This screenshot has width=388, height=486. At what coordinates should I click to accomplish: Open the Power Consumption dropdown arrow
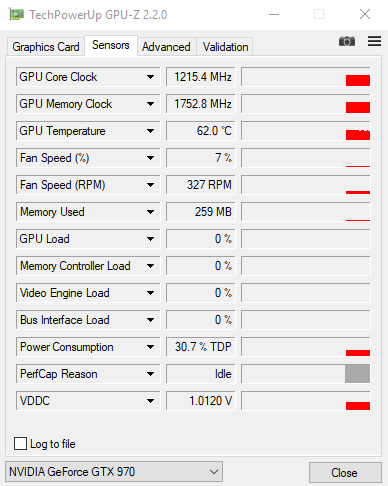[150, 347]
